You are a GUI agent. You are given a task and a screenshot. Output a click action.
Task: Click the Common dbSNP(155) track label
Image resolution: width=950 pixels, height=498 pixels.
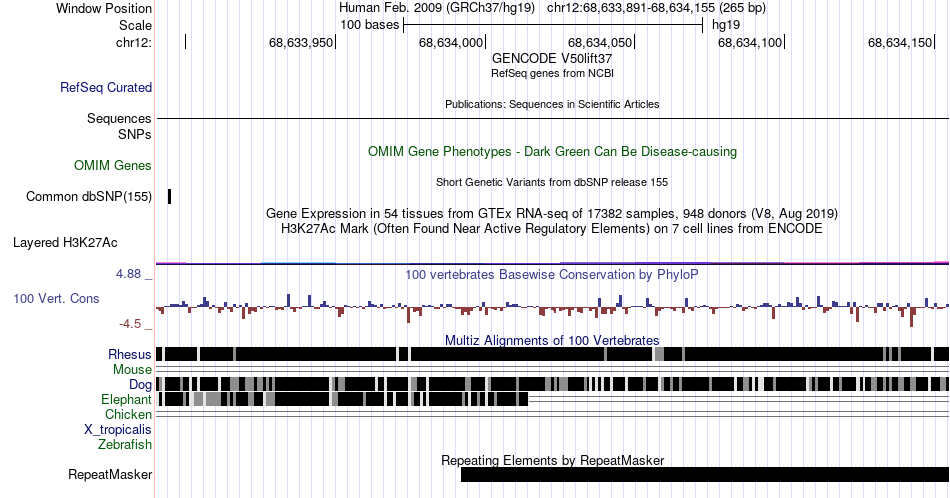coord(89,196)
